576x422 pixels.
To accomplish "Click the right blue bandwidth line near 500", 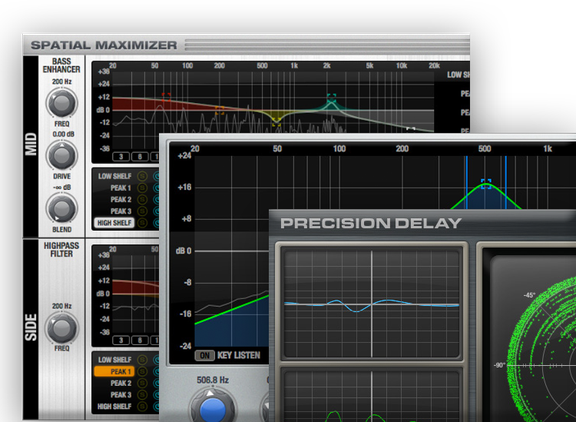I will [505, 182].
